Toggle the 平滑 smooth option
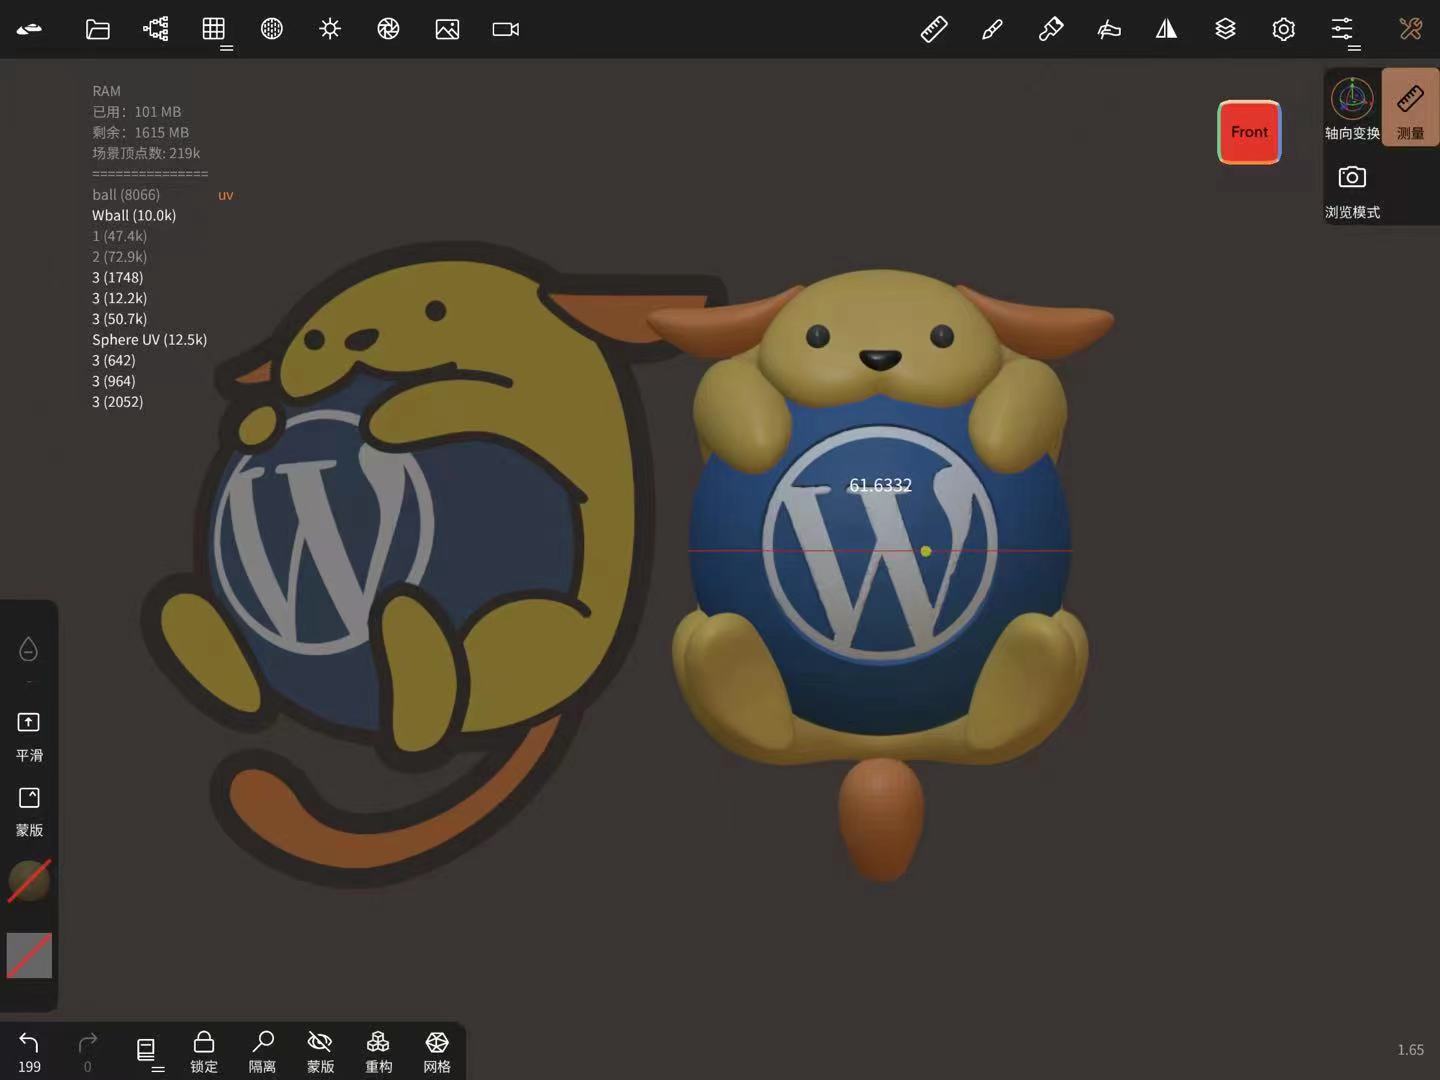The width and height of the screenshot is (1440, 1080). 29,733
